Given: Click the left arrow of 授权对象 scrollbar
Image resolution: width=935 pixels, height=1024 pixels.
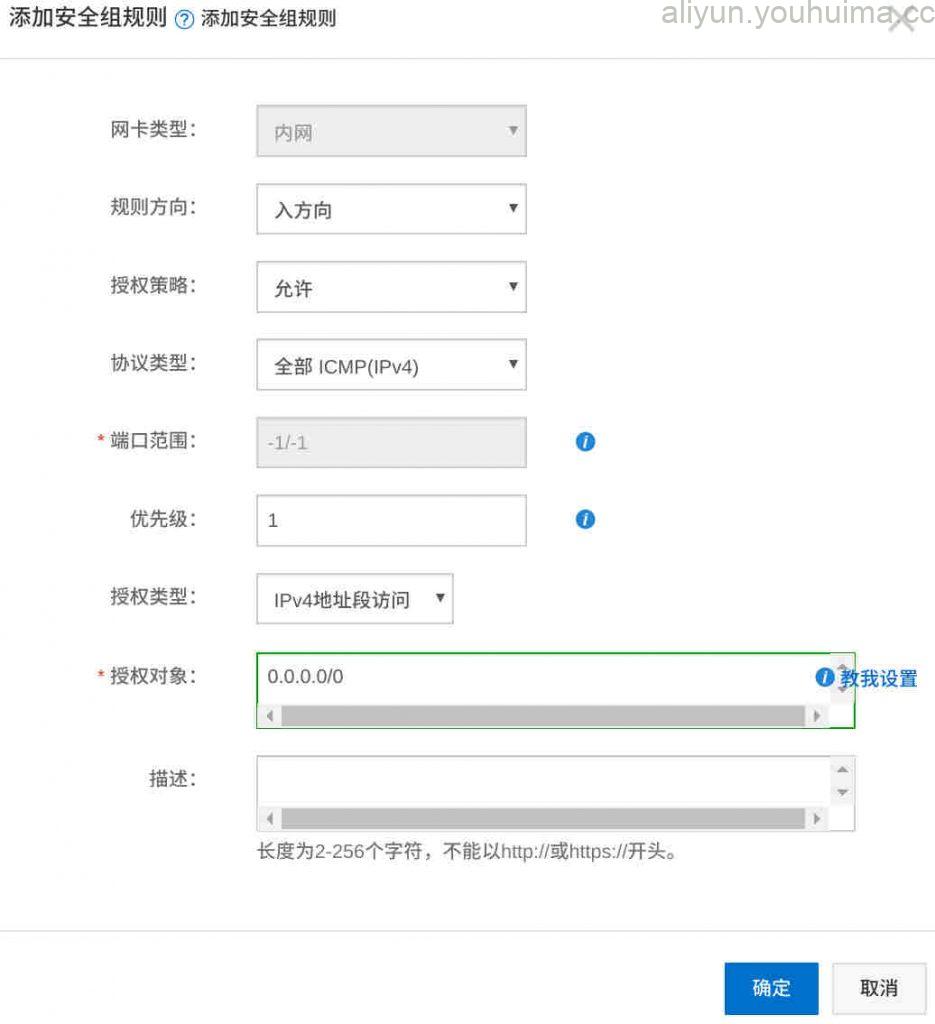Looking at the screenshot, I should 270,716.
